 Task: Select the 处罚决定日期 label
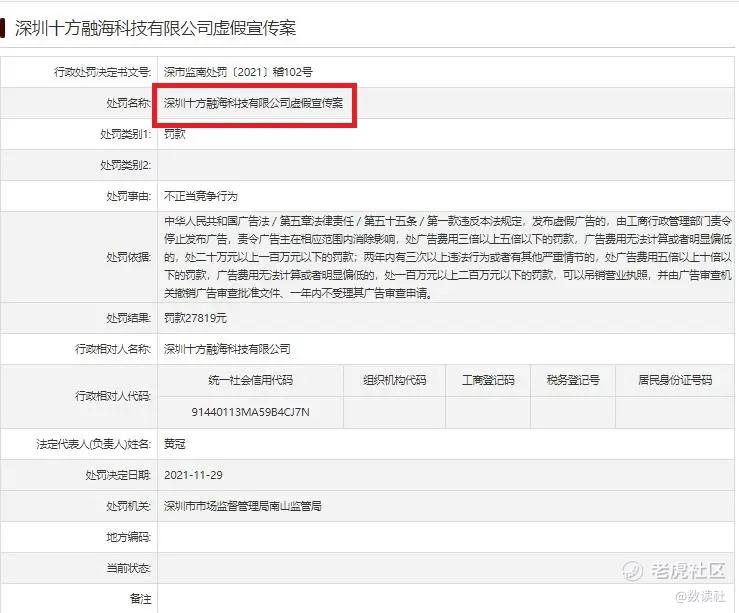pyautogui.click(x=118, y=475)
